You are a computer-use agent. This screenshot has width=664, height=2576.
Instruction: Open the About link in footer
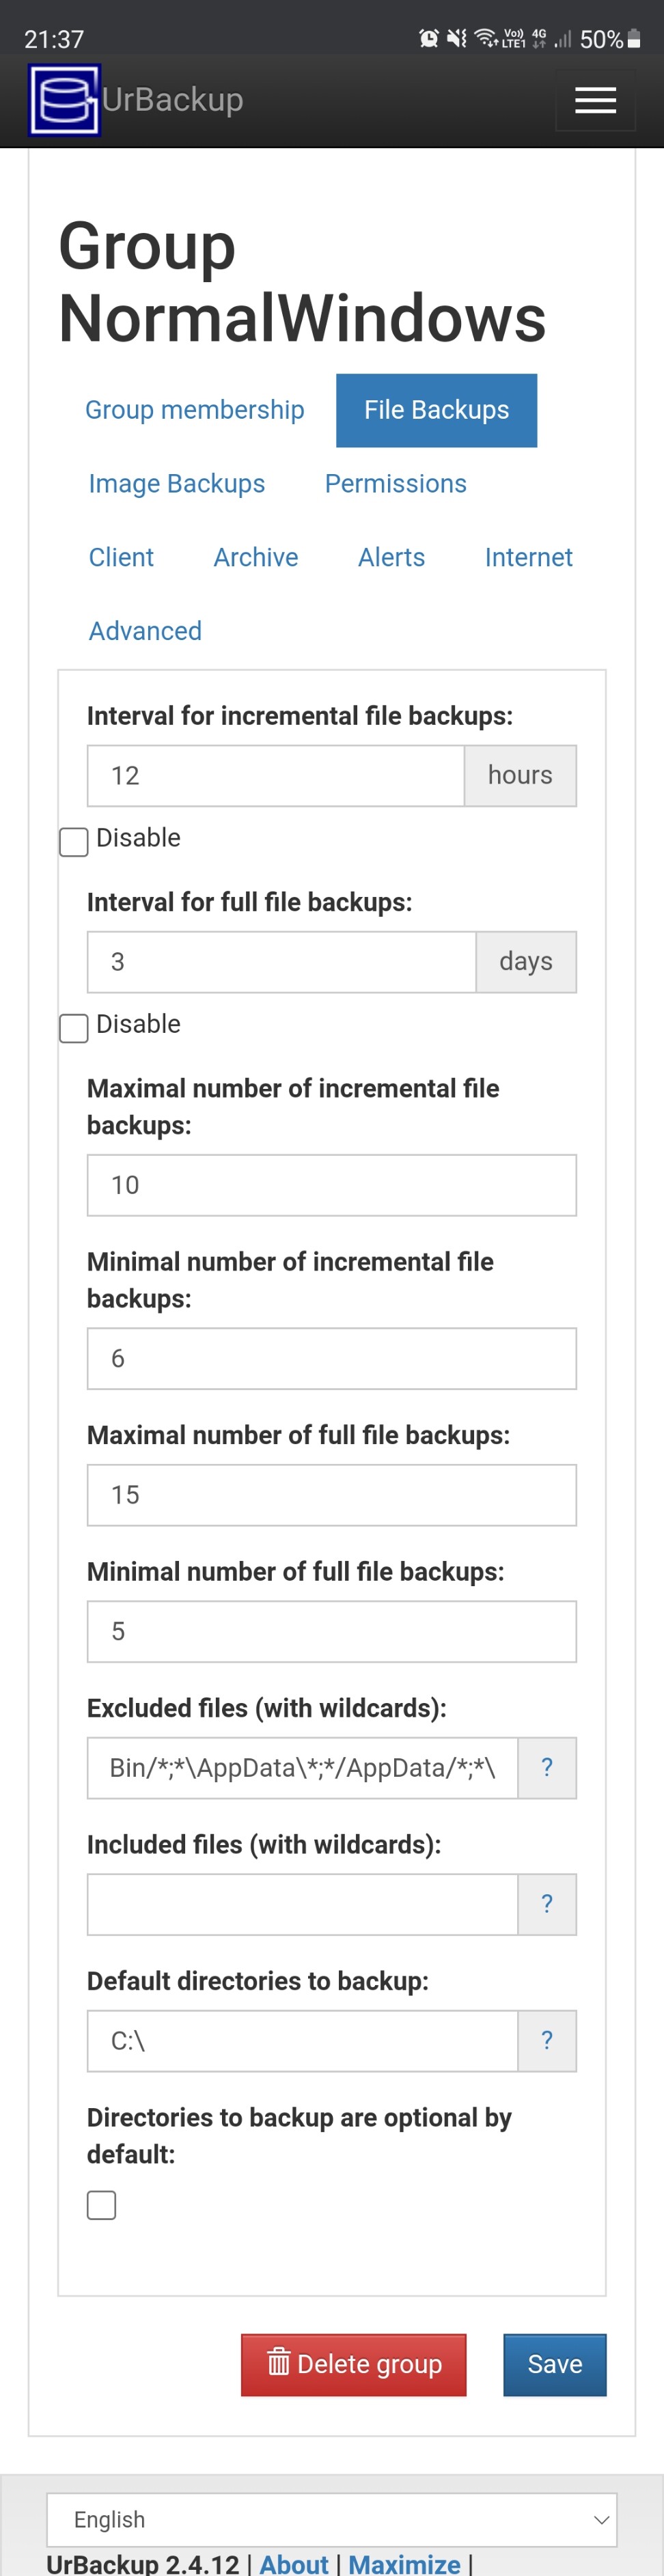coord(294,2563)
